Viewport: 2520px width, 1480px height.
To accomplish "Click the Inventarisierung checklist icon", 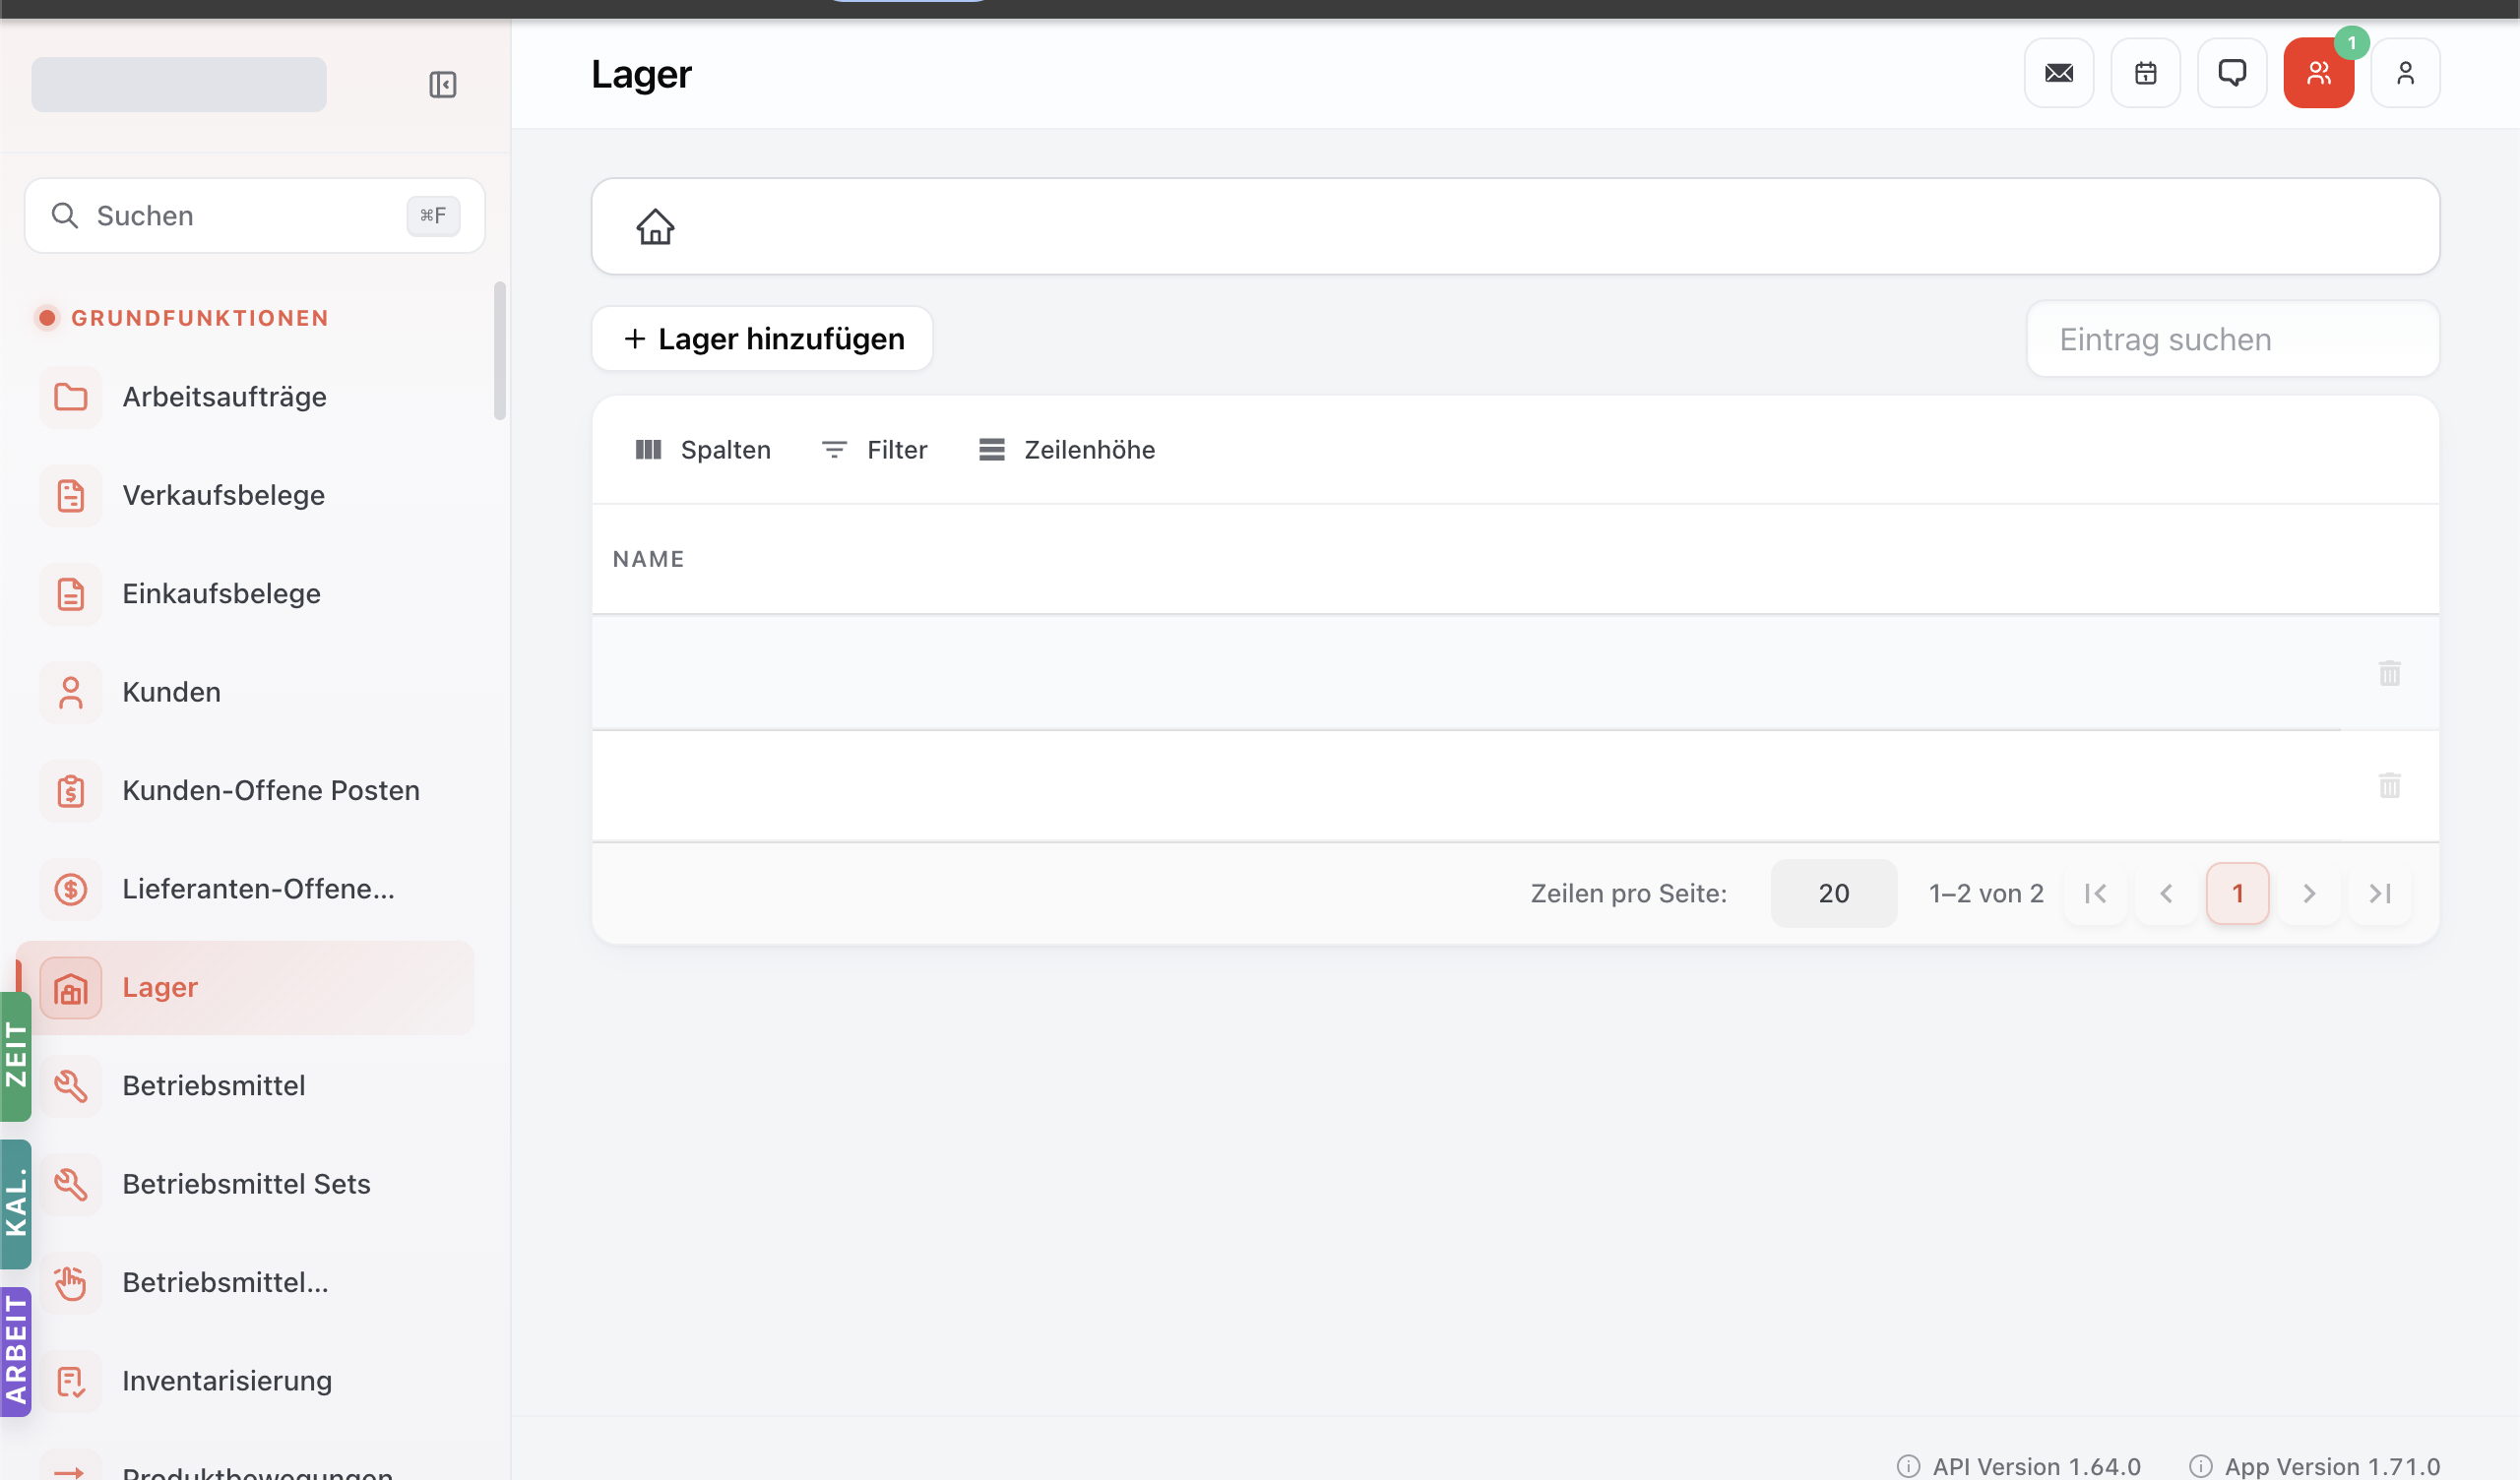I will coord(70,1381).
